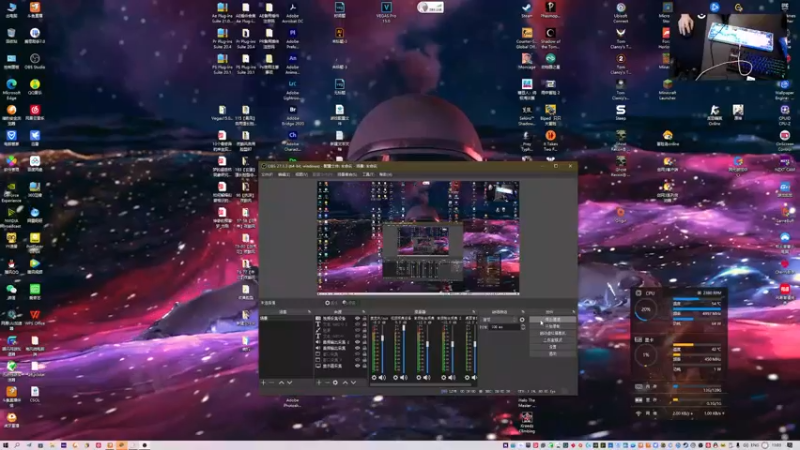
Task: Click 工作室模式 button in OBS controls
Action: [553, 340]
